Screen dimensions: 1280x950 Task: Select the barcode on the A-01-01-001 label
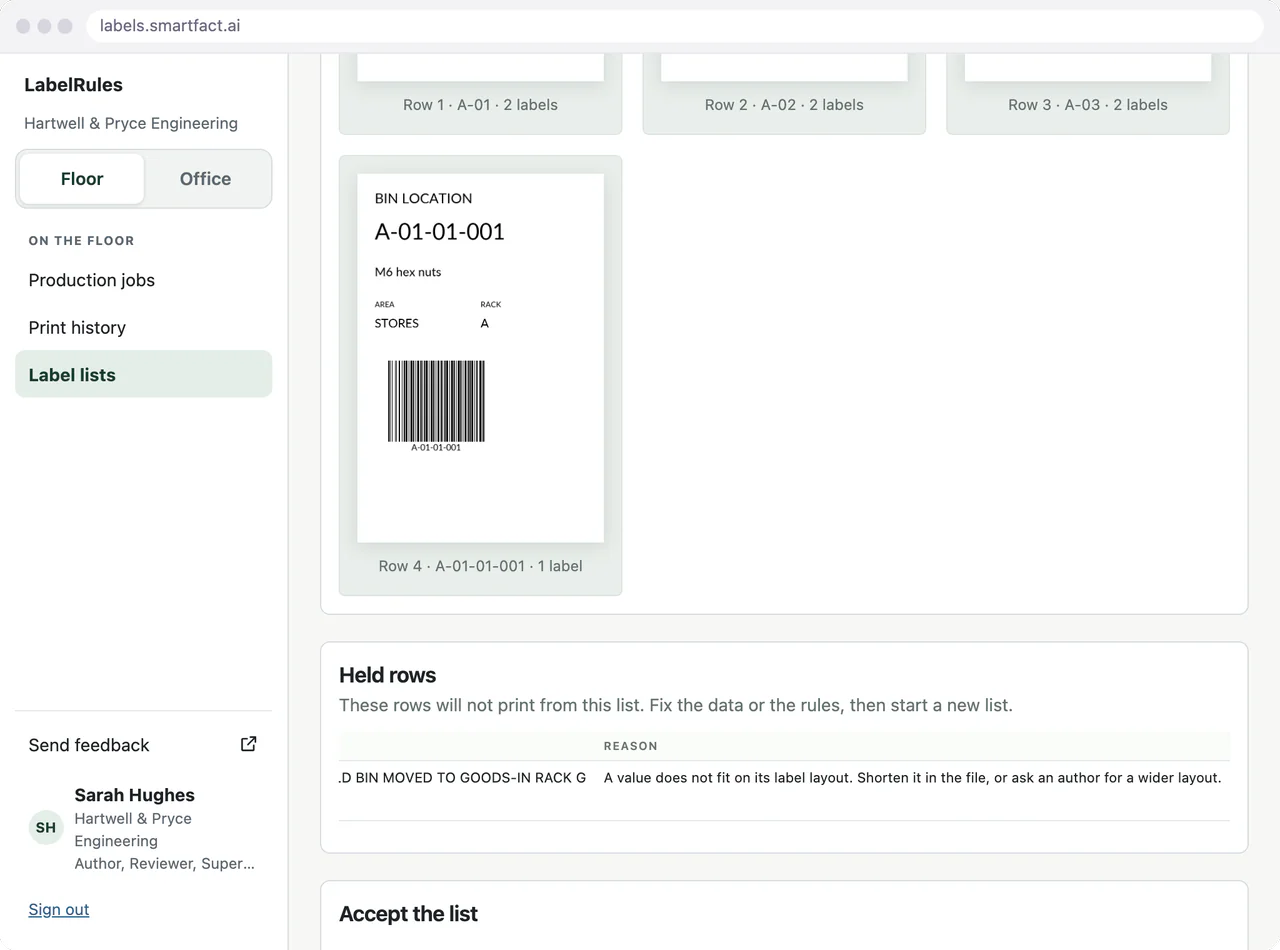coord(436,401)
